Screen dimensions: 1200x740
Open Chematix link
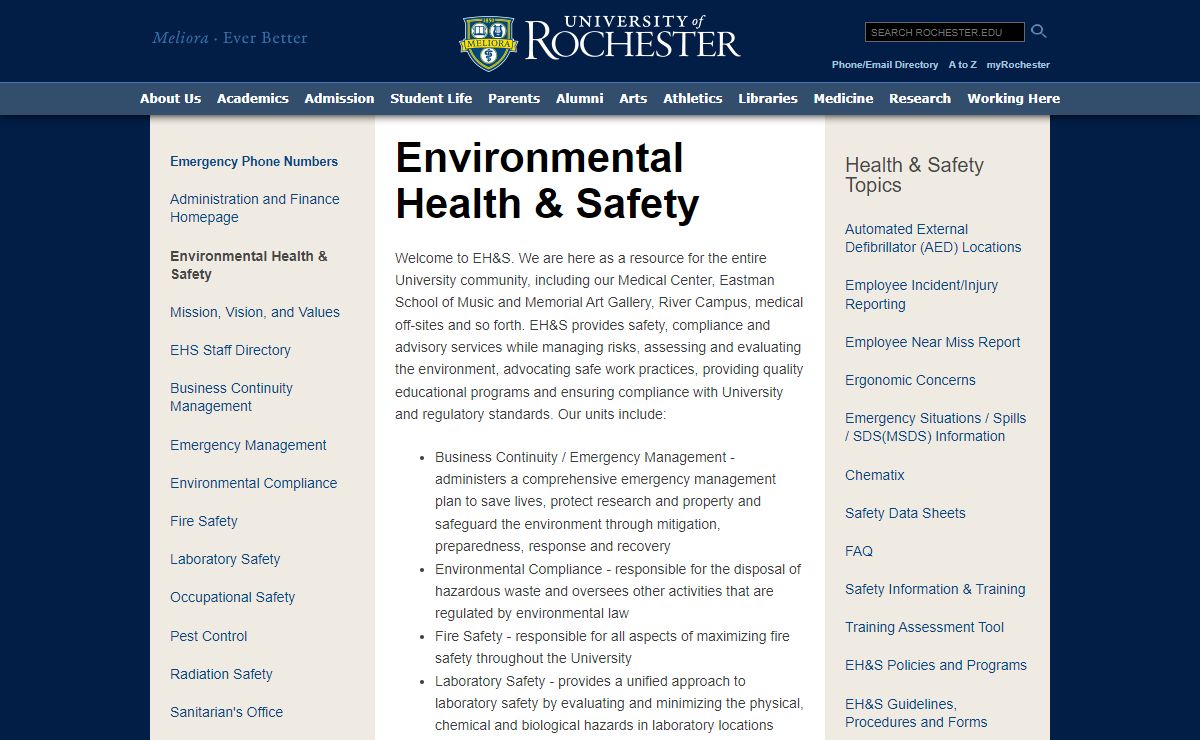click(x=874, y=475)
